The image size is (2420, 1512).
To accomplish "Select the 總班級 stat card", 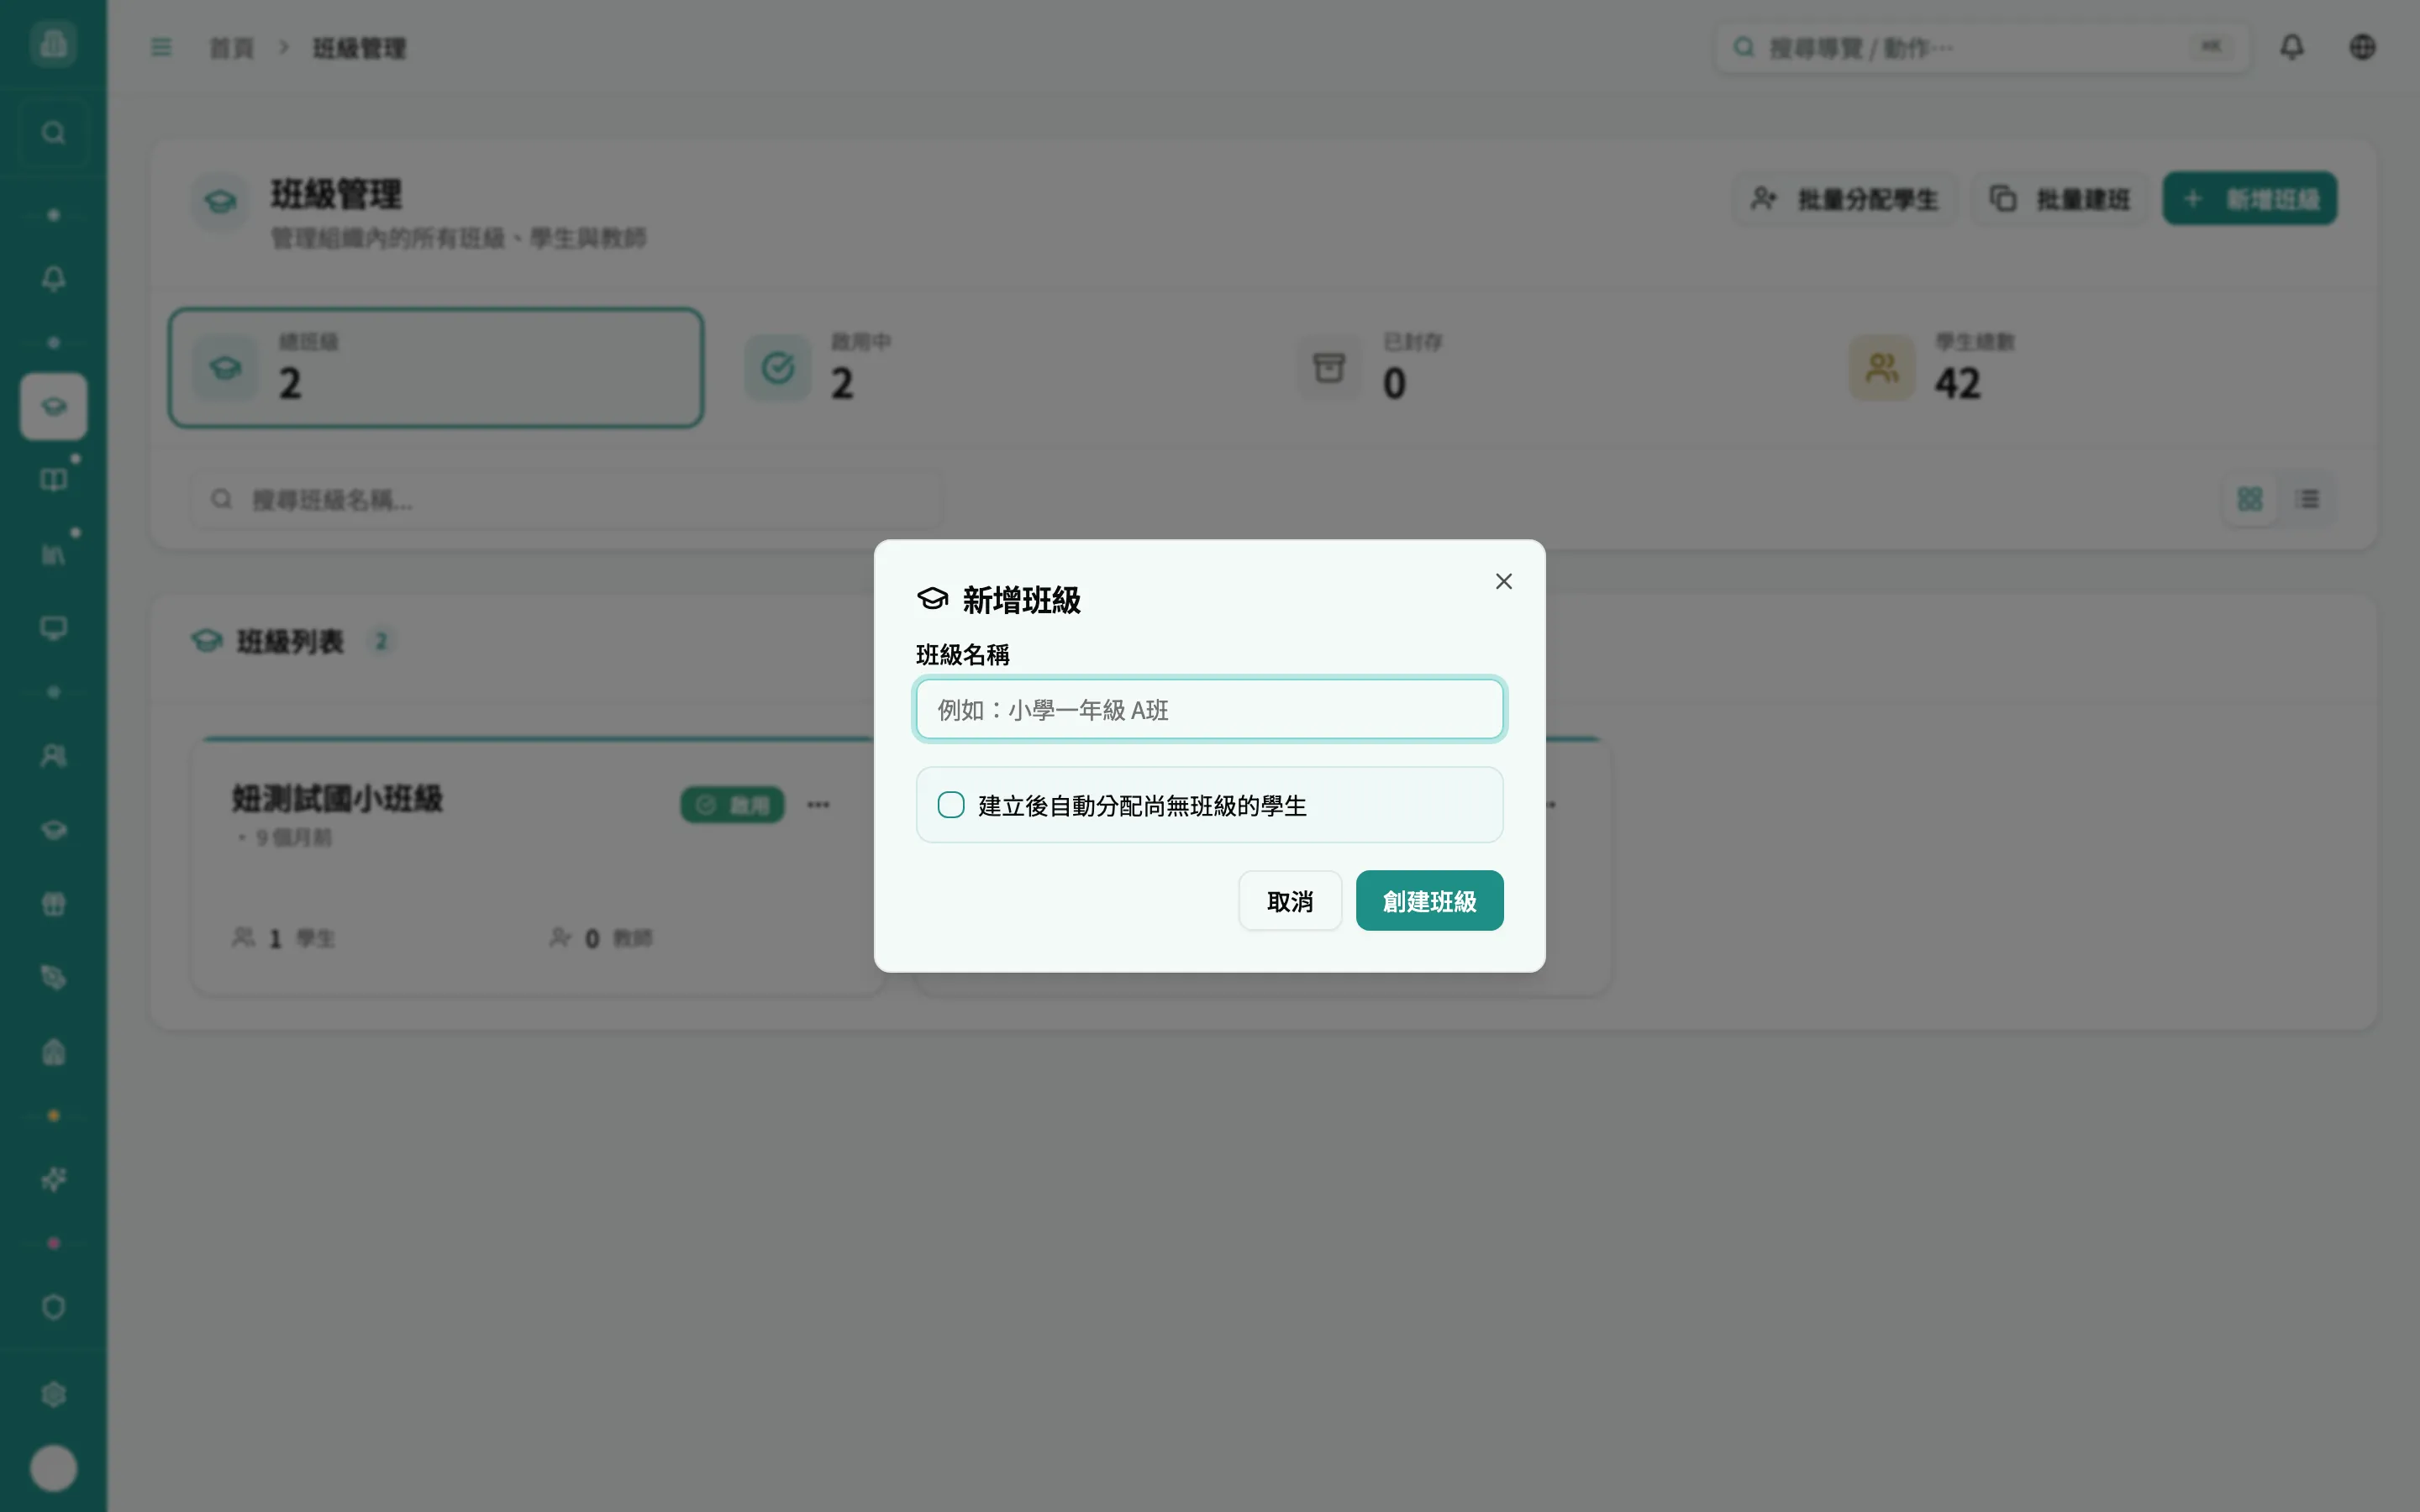I will tap(436, 368).
